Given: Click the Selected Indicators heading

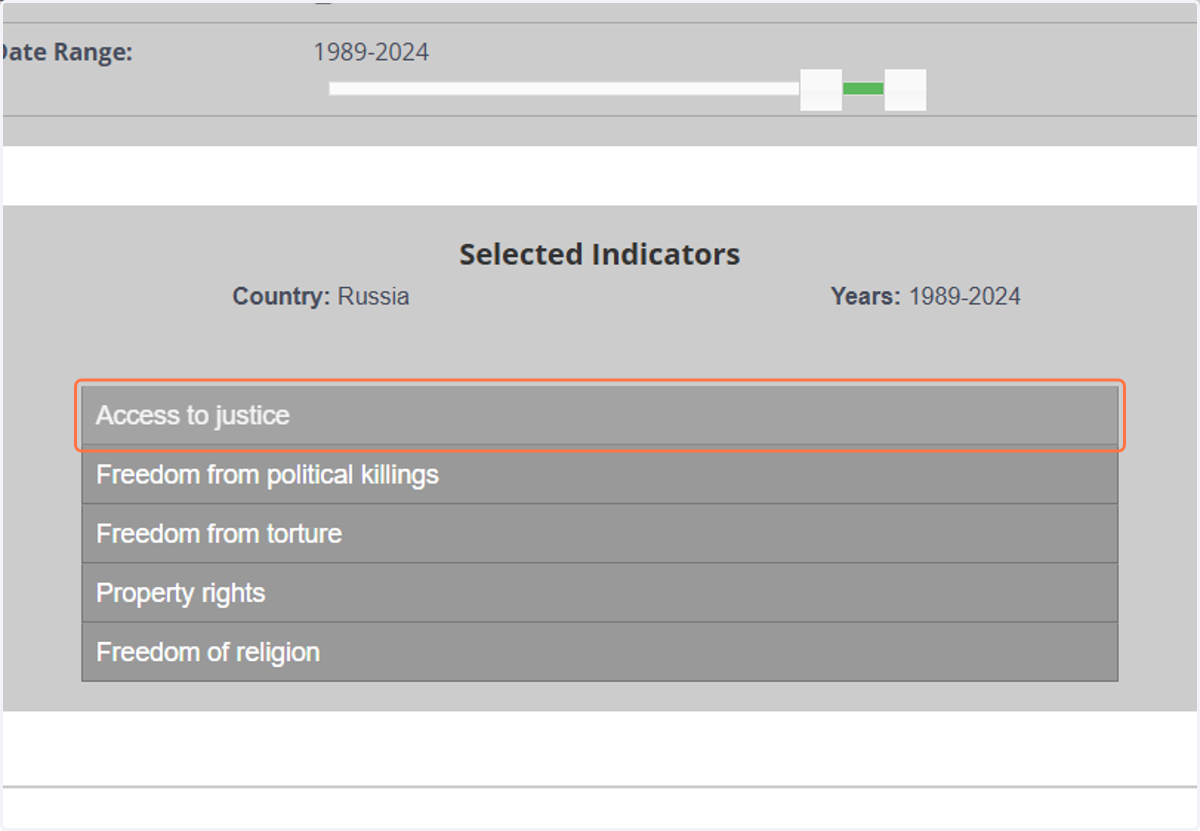Looking at the screenshot, I should tap(600, 254).
